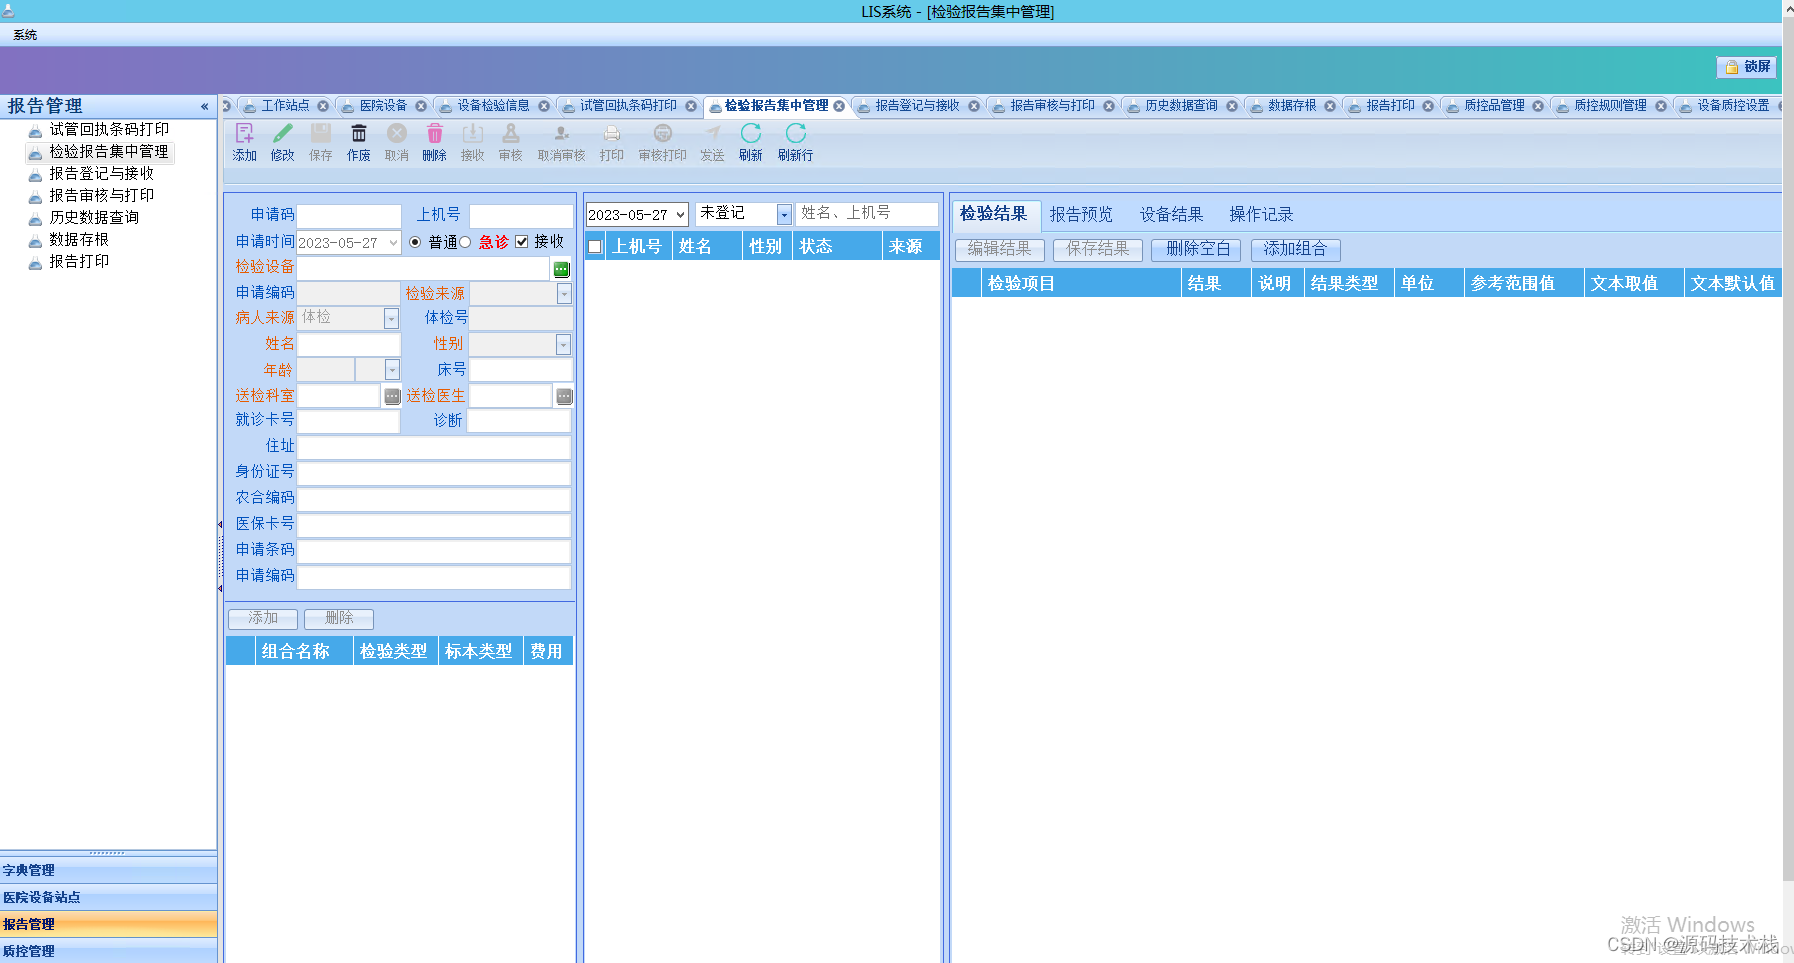Switch to the 设备结果 tab

click(1171, 215)
